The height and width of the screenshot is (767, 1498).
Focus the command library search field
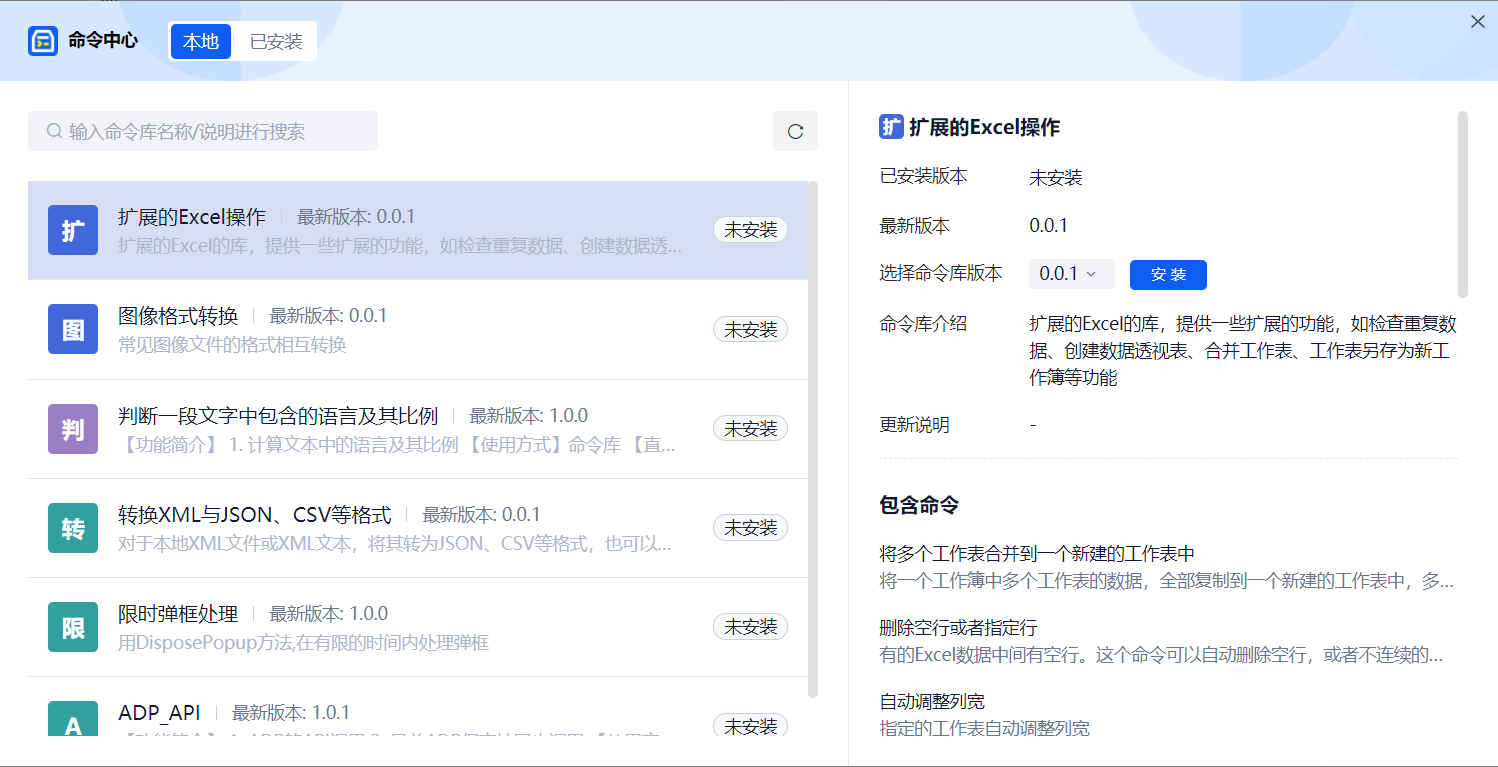click(215, 131)
